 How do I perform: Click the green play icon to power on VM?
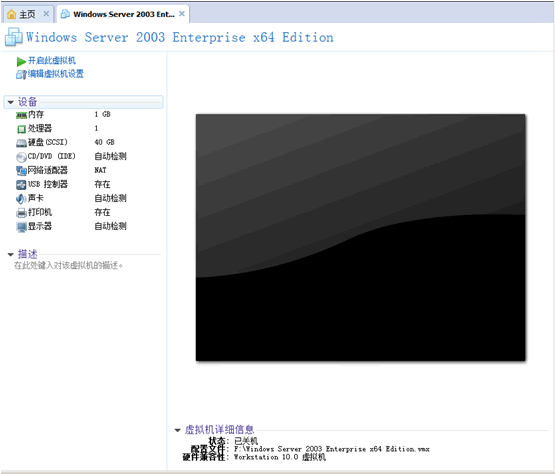[x=21, y=61]
